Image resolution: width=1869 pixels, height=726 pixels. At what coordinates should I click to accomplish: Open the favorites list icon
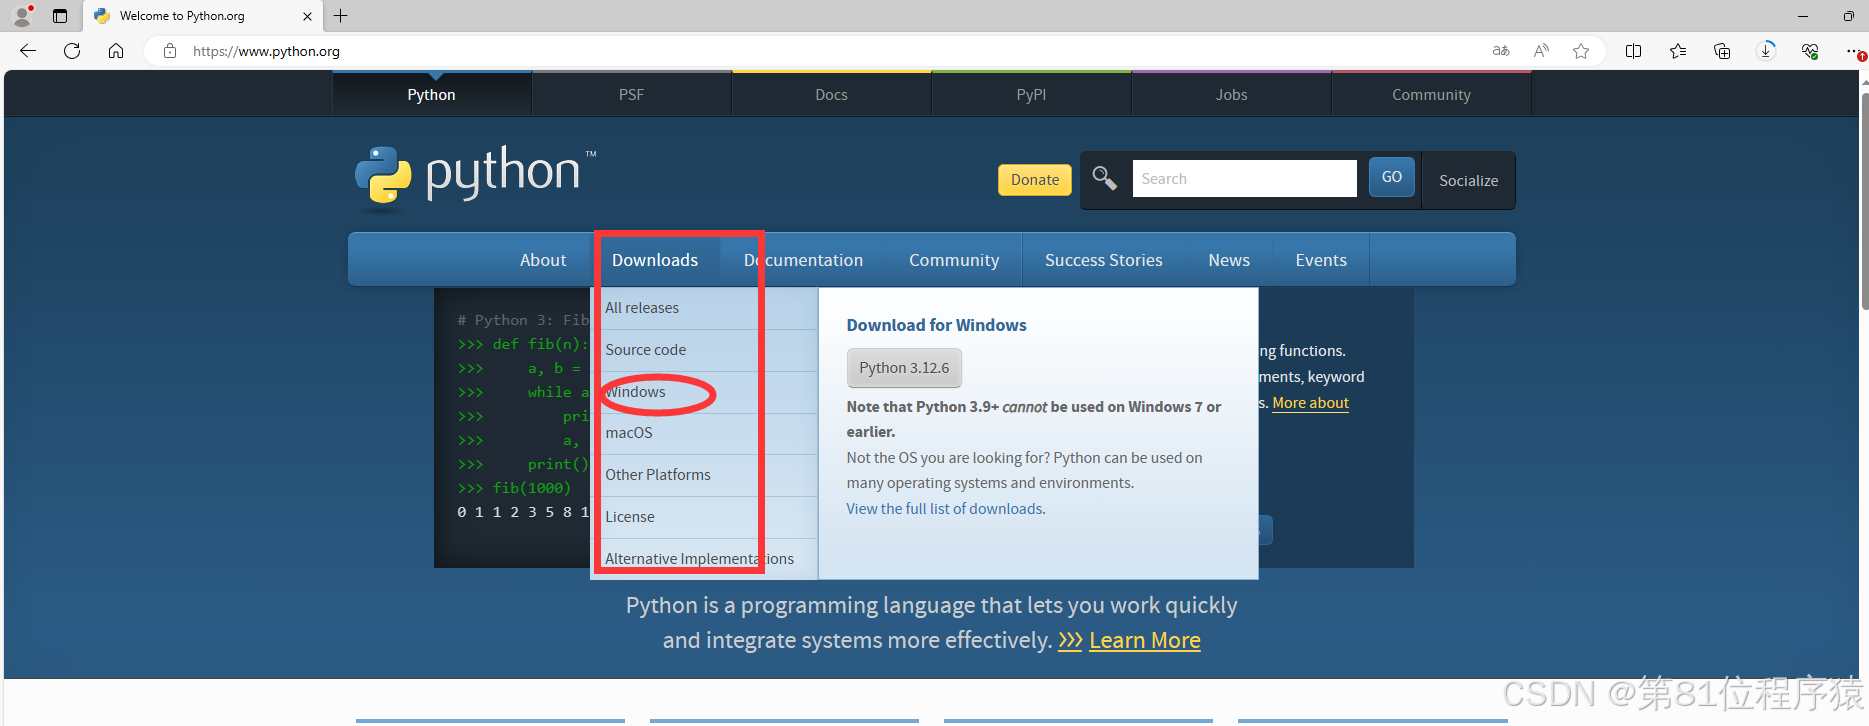[x=1678, y=51]
